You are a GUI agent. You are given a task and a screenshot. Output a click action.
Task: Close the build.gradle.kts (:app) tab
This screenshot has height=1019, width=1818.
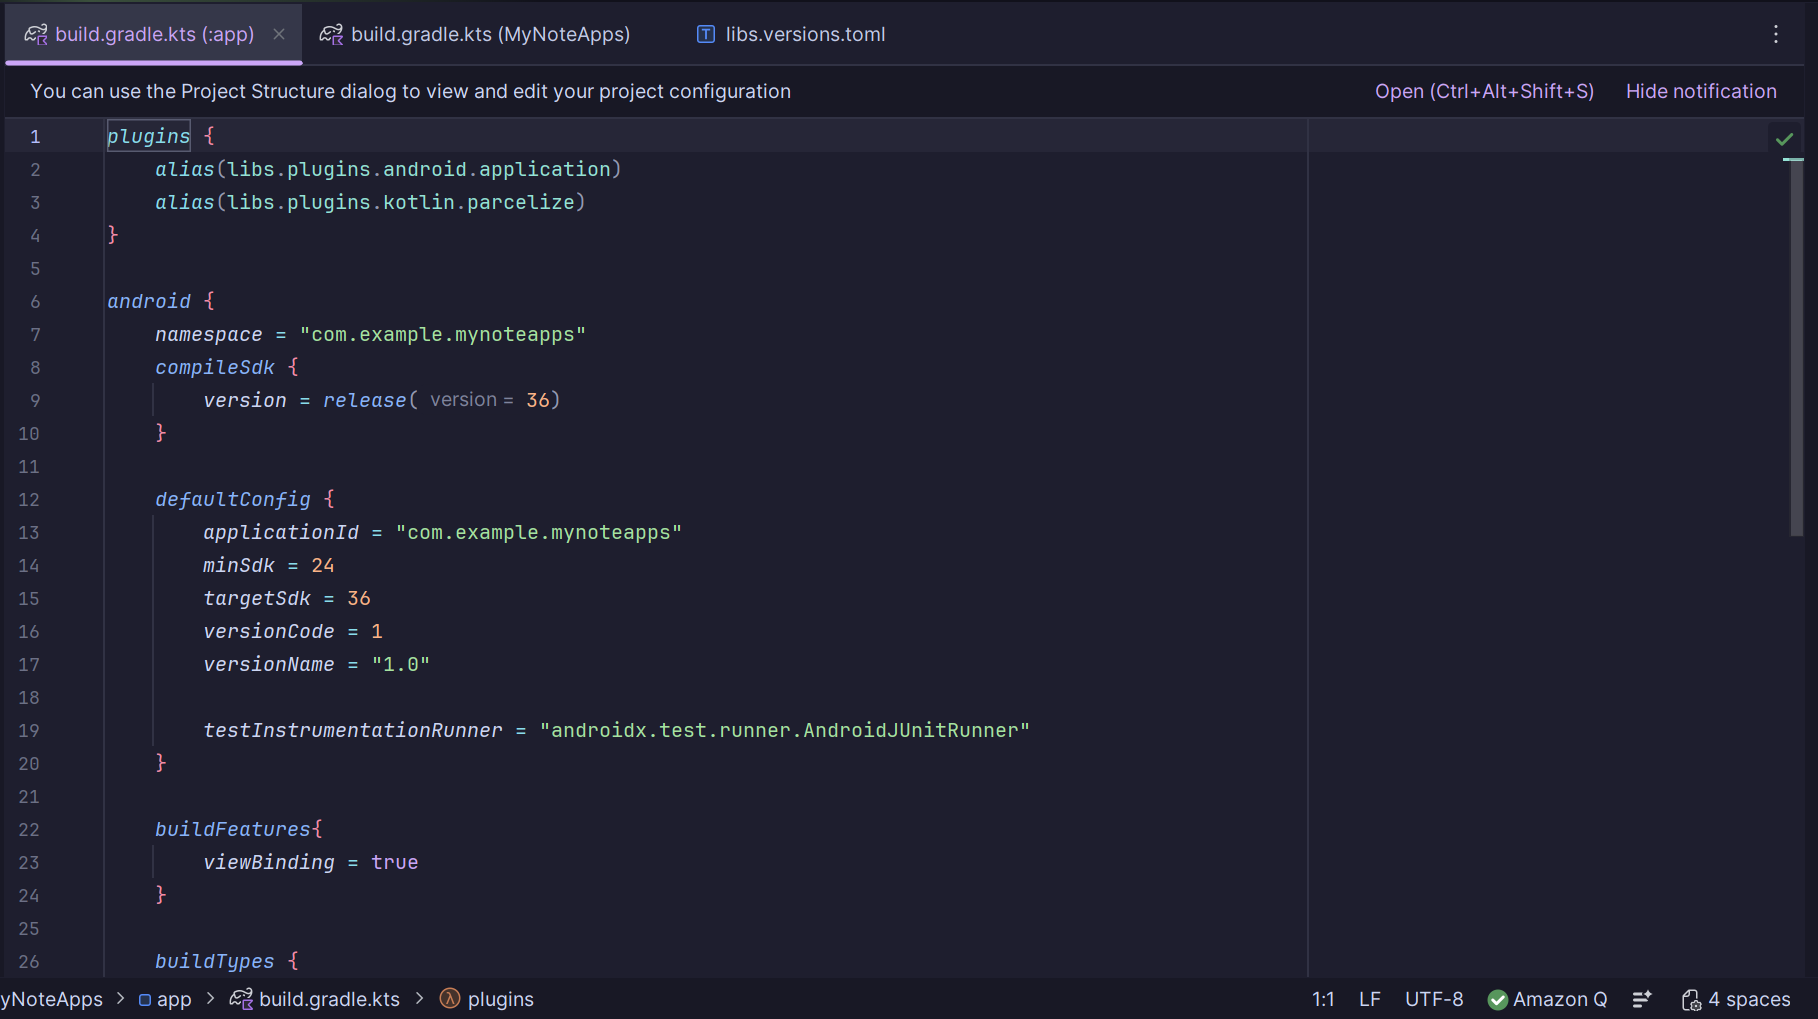(278, 34)
